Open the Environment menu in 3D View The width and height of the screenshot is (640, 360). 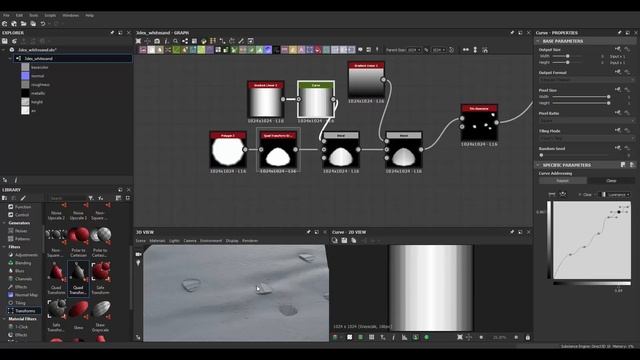[211, 241]
